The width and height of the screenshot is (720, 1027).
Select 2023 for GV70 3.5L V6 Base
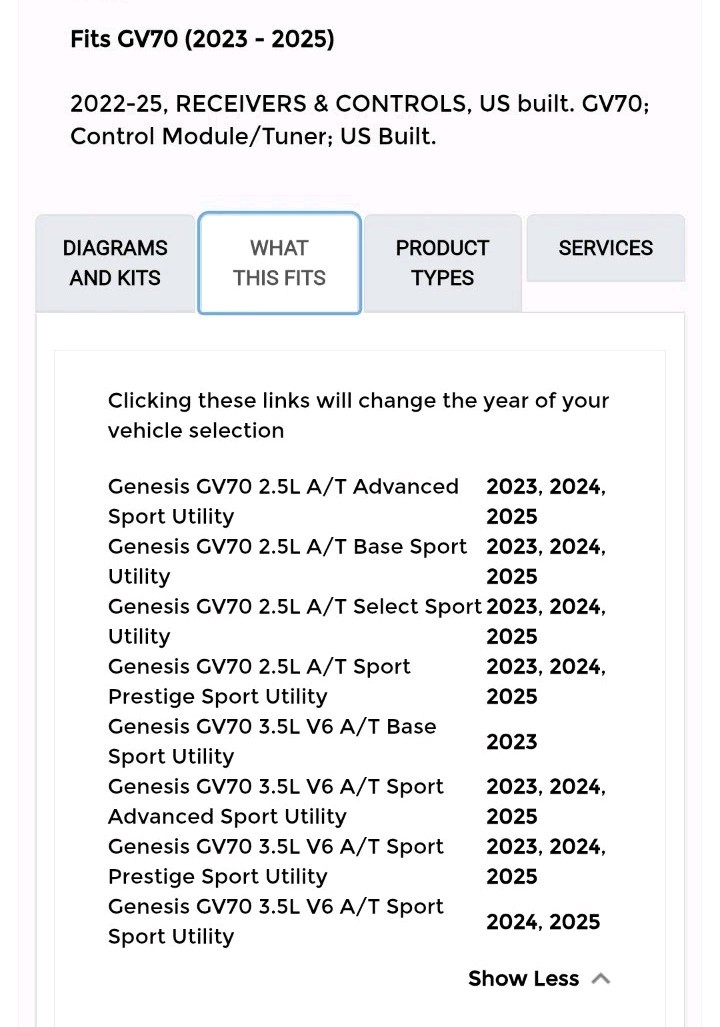click(x=512, y=741)
